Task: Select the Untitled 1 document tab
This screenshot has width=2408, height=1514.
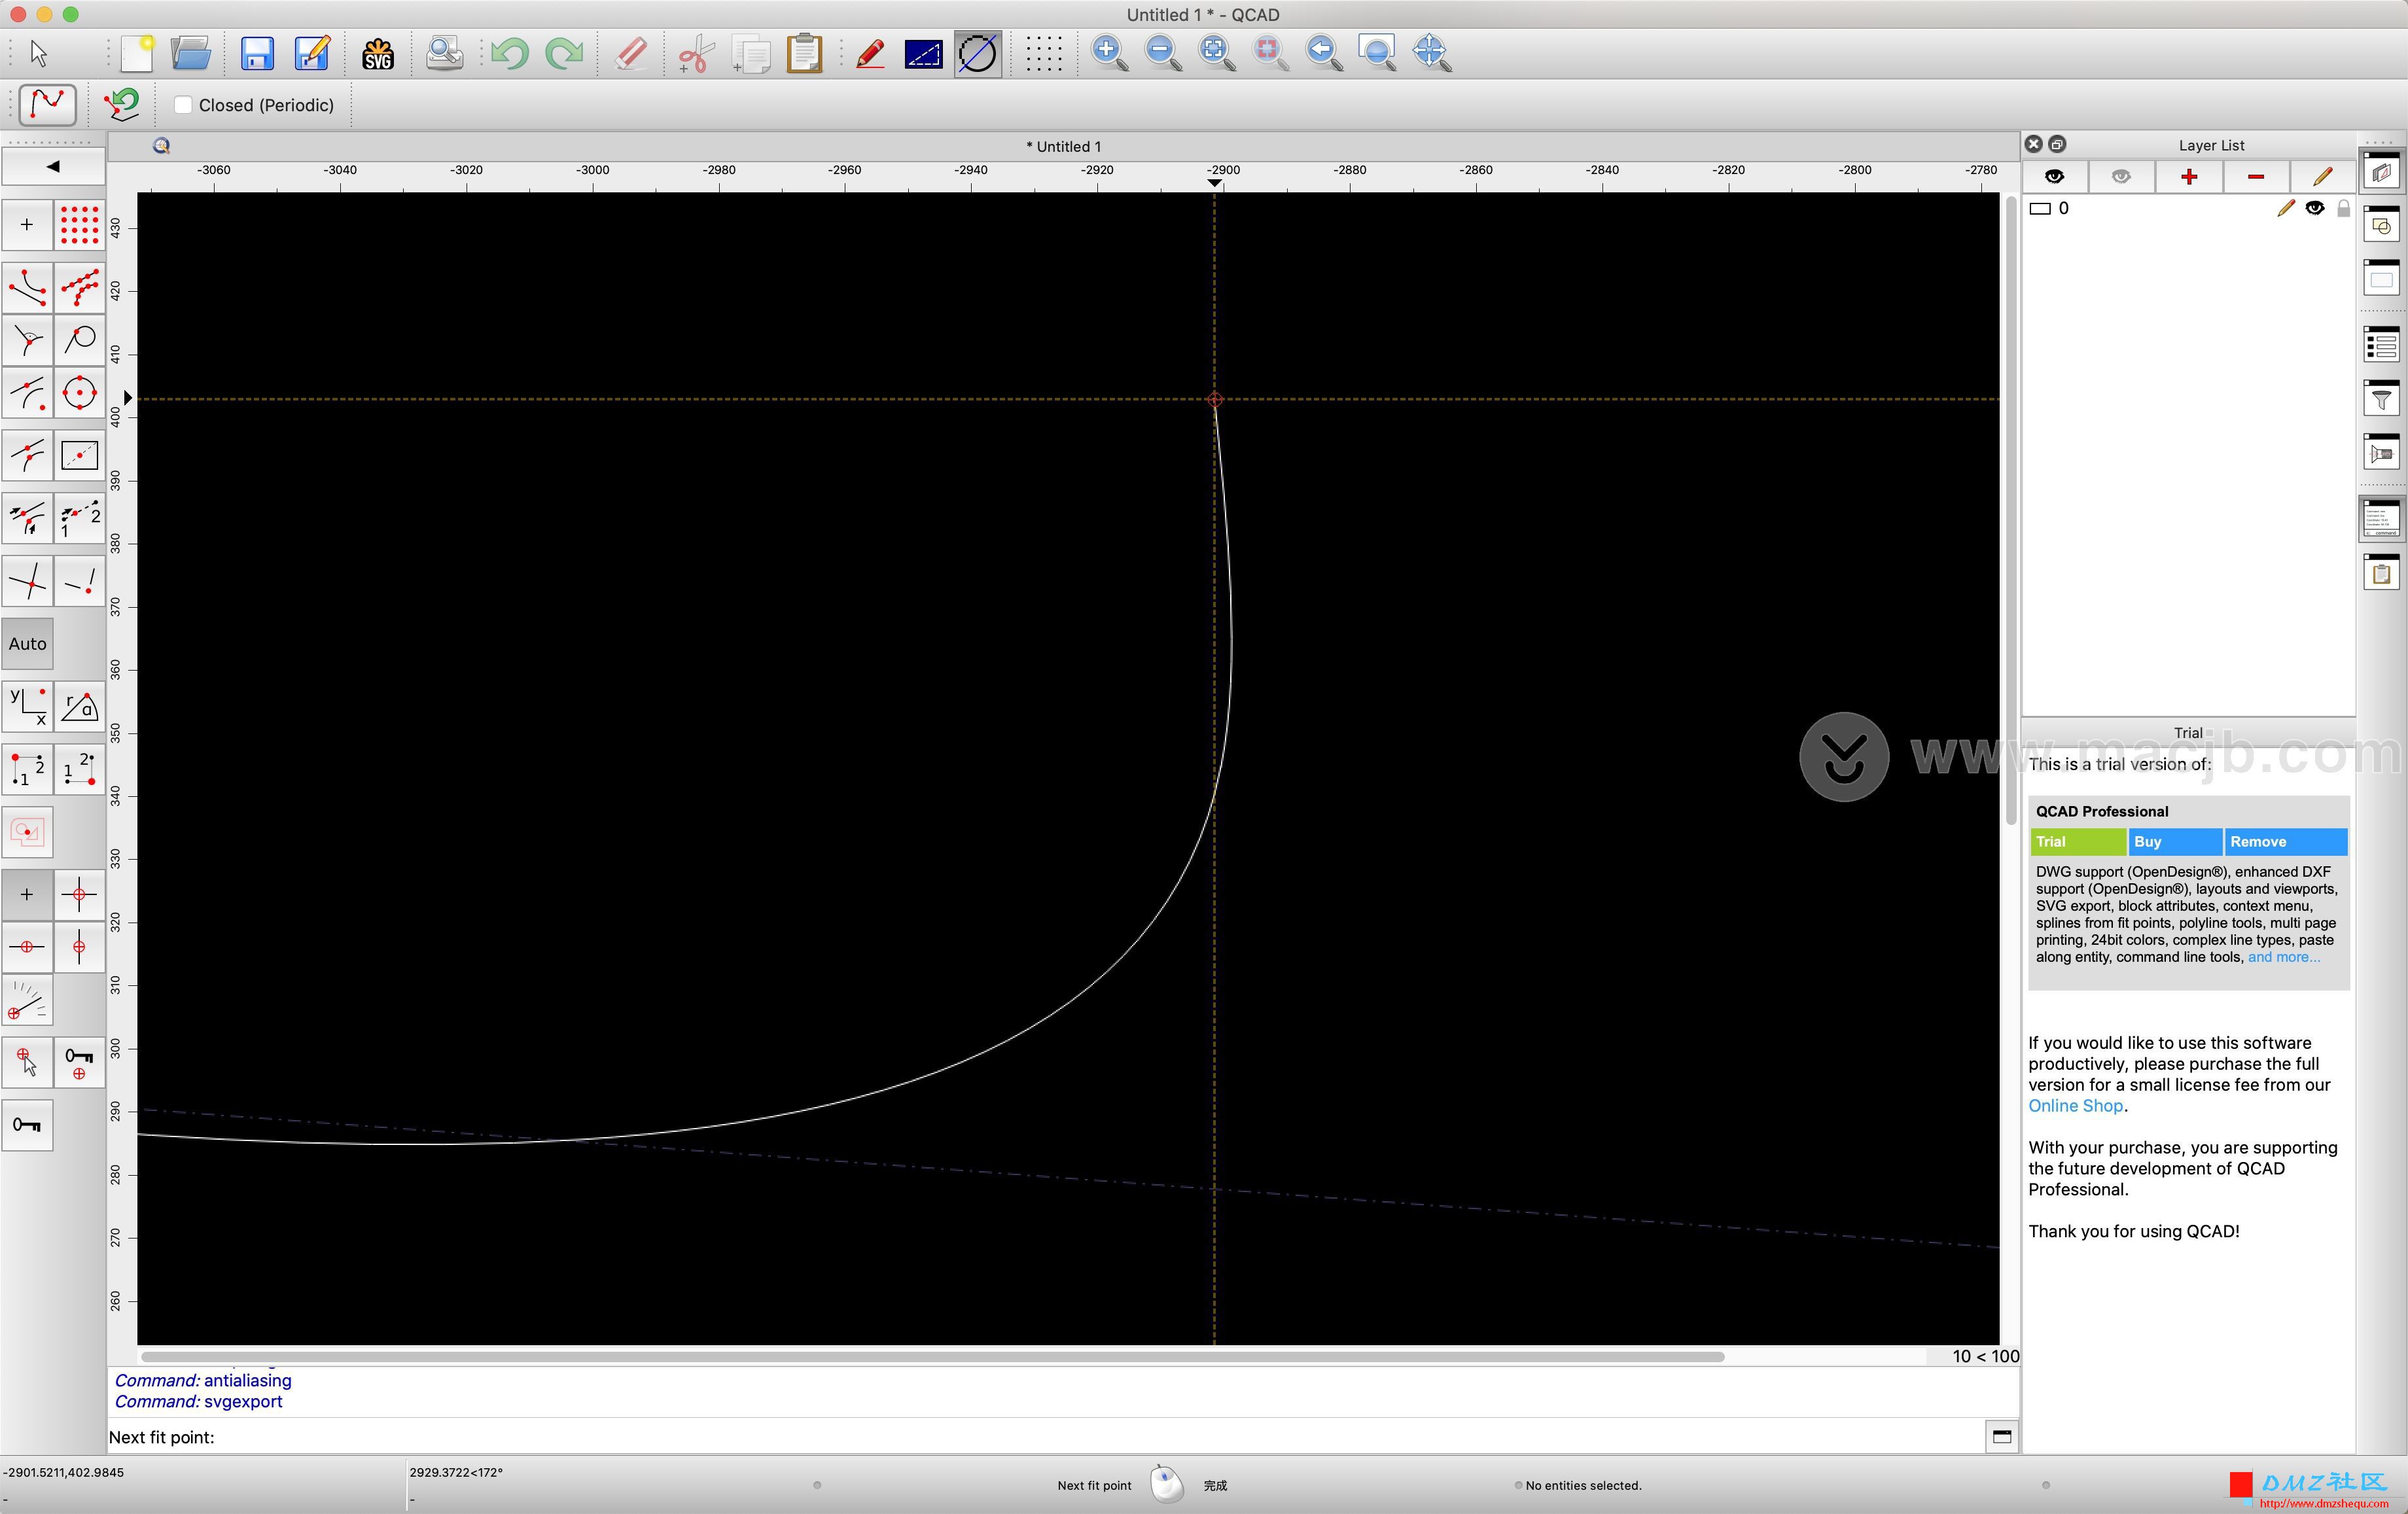Action: point(1063,146)
